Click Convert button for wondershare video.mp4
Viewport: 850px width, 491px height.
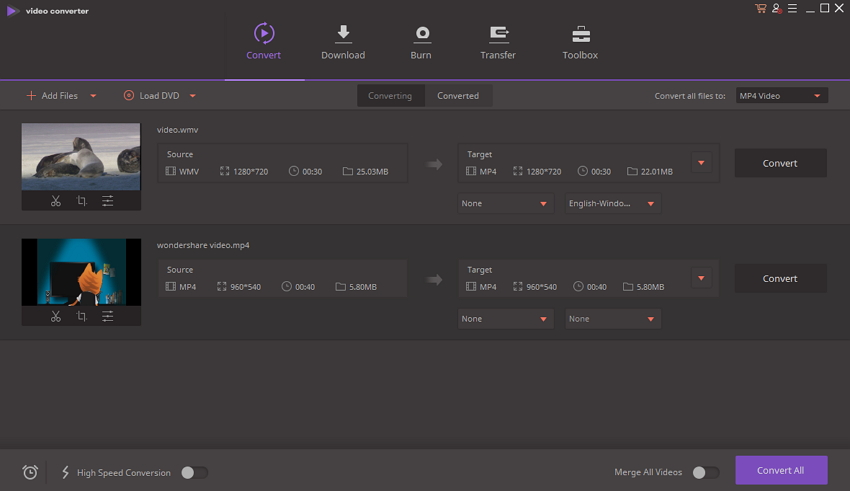pos(781,279)
